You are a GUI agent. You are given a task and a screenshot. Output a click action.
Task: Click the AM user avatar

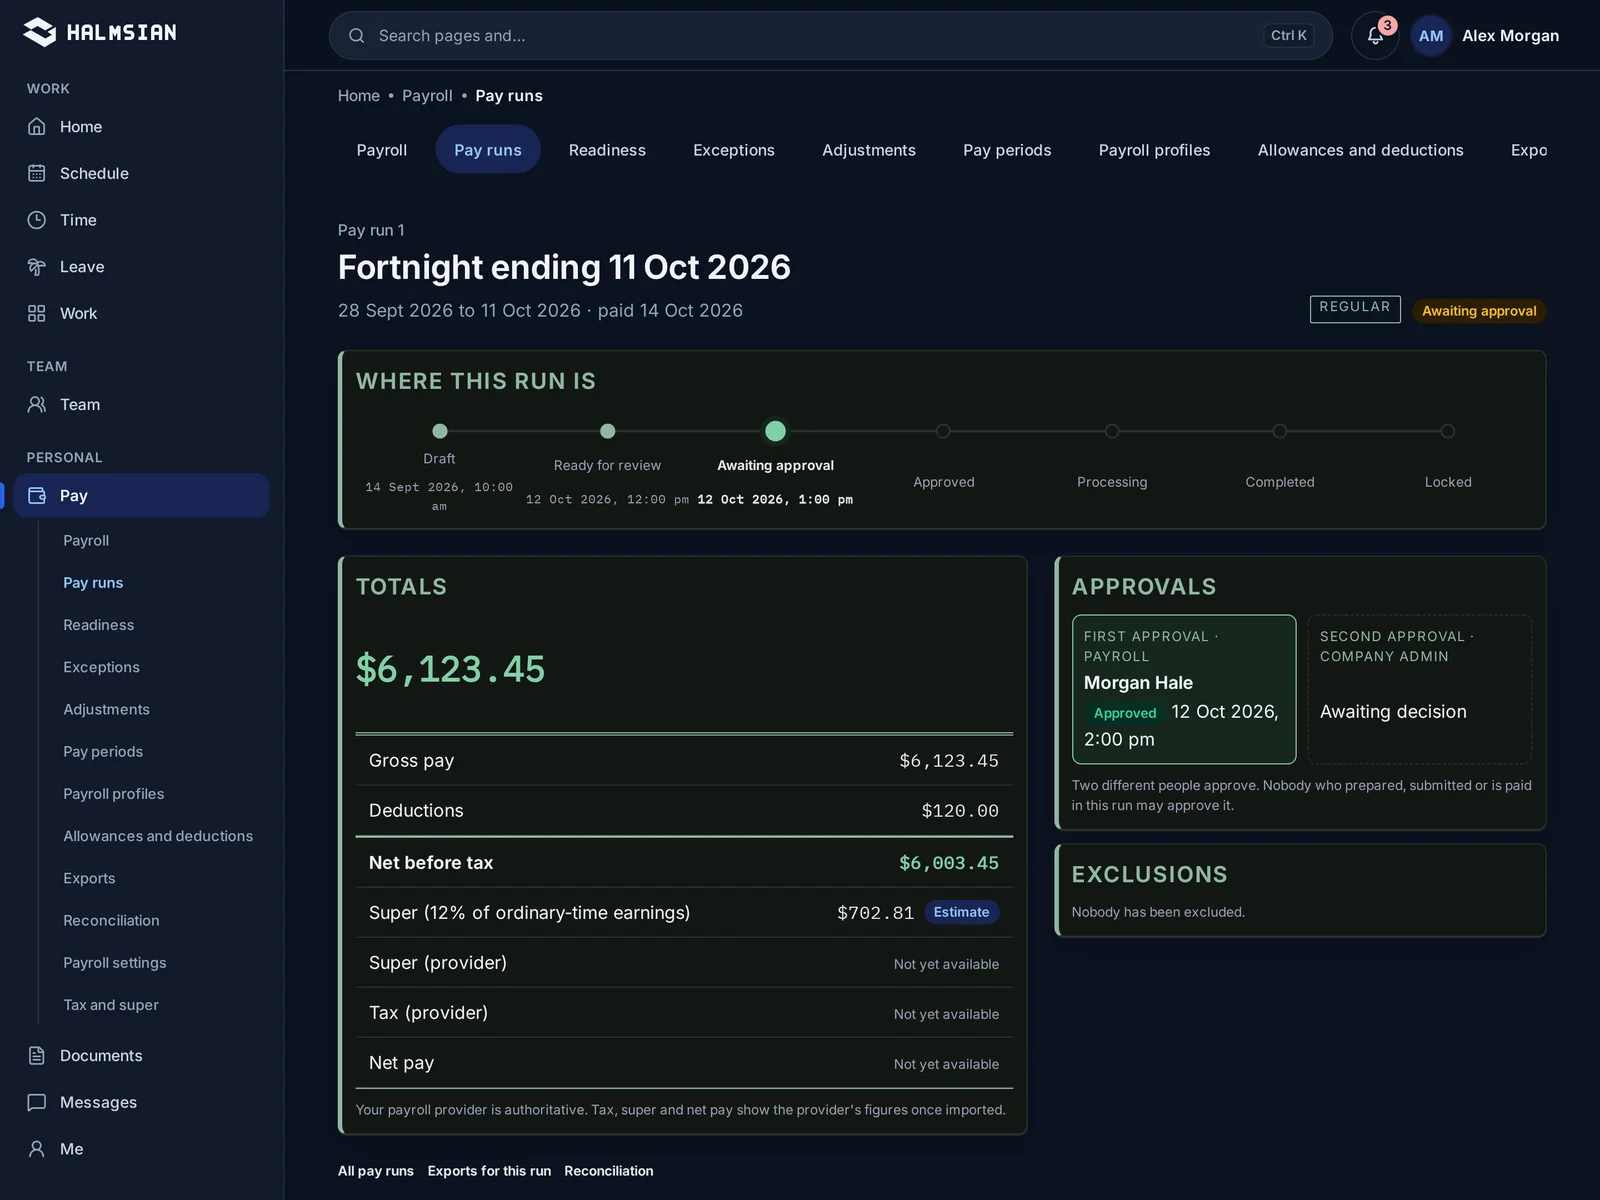tap(1431, 36)
